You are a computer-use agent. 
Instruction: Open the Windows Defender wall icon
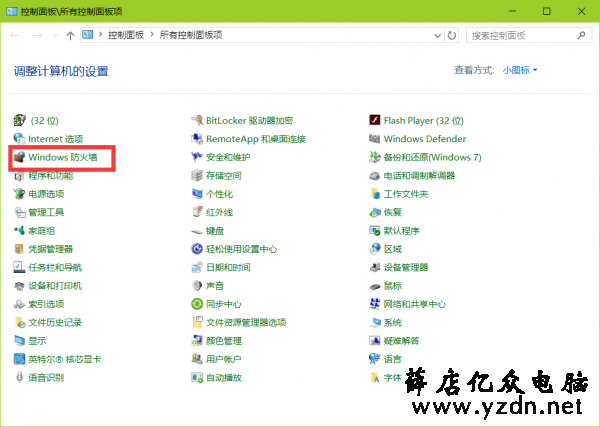(375, 139)
